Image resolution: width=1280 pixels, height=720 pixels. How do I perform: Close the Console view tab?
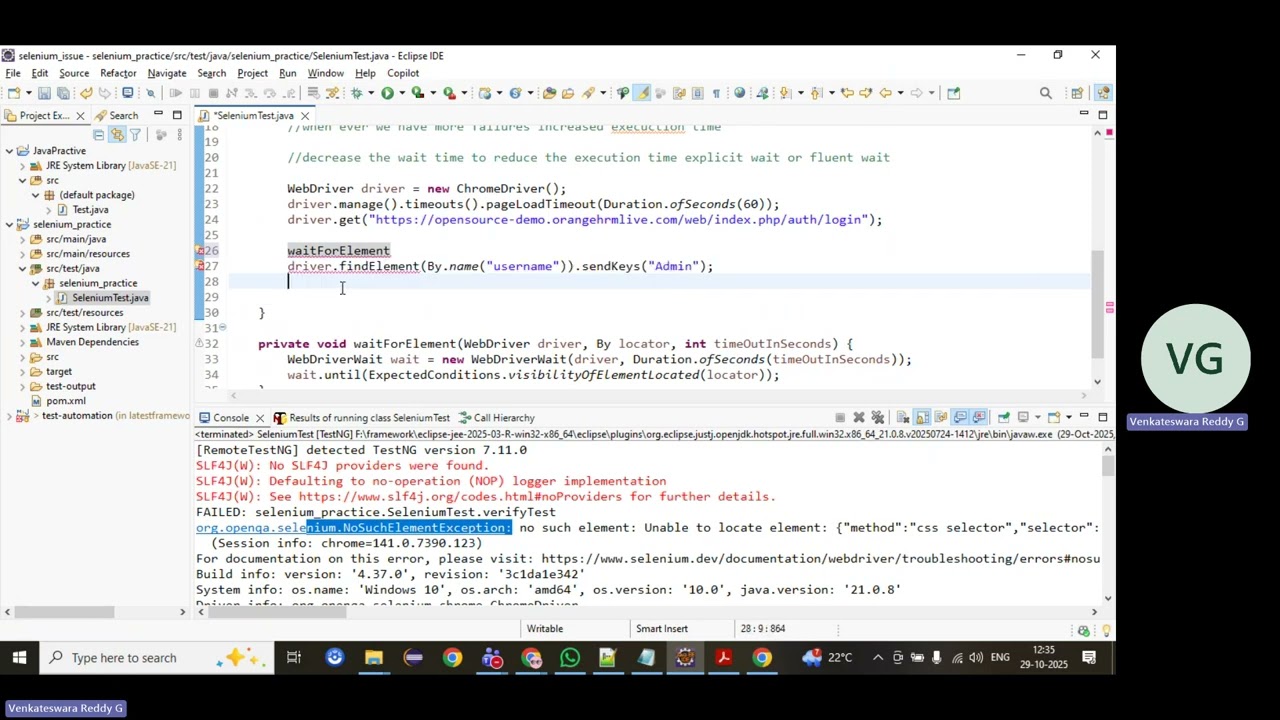click(x=259, y=417)
